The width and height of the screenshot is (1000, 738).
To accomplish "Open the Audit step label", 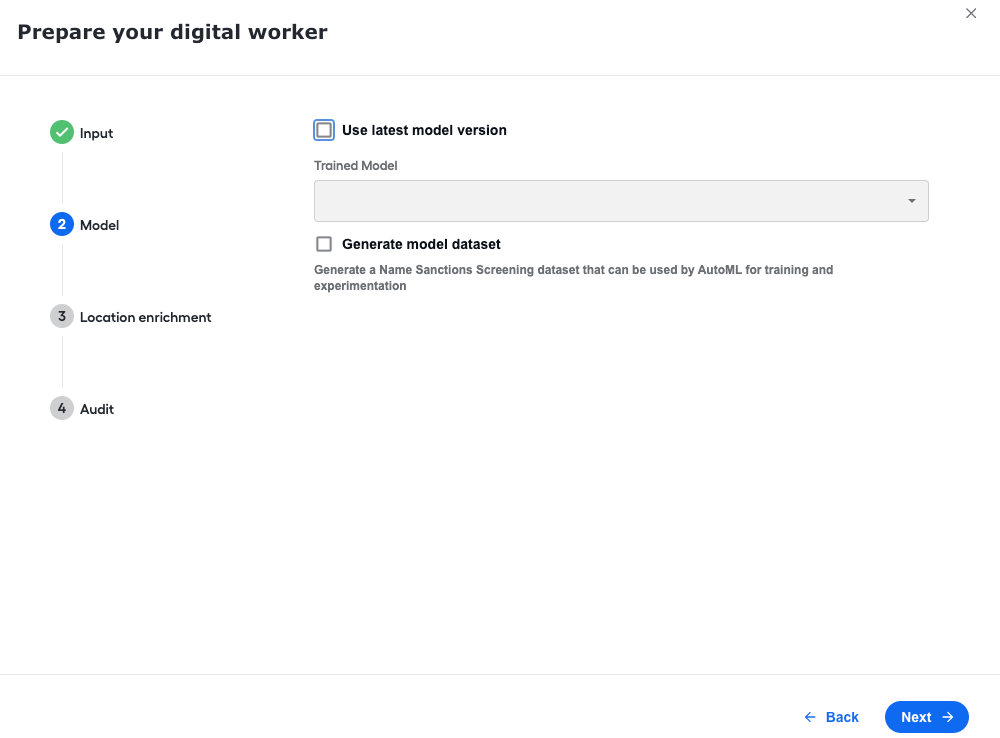I will tap(97, 409).
